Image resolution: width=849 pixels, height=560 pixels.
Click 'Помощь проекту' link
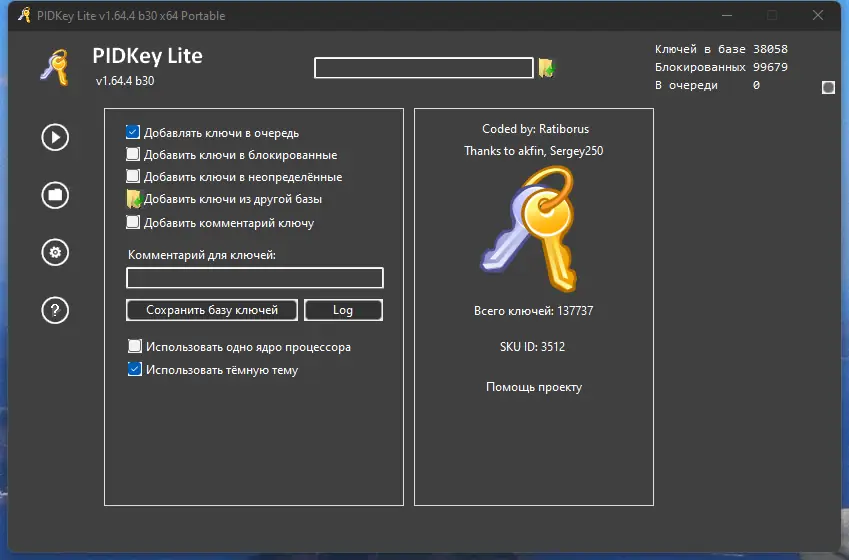tap(534, 387)
